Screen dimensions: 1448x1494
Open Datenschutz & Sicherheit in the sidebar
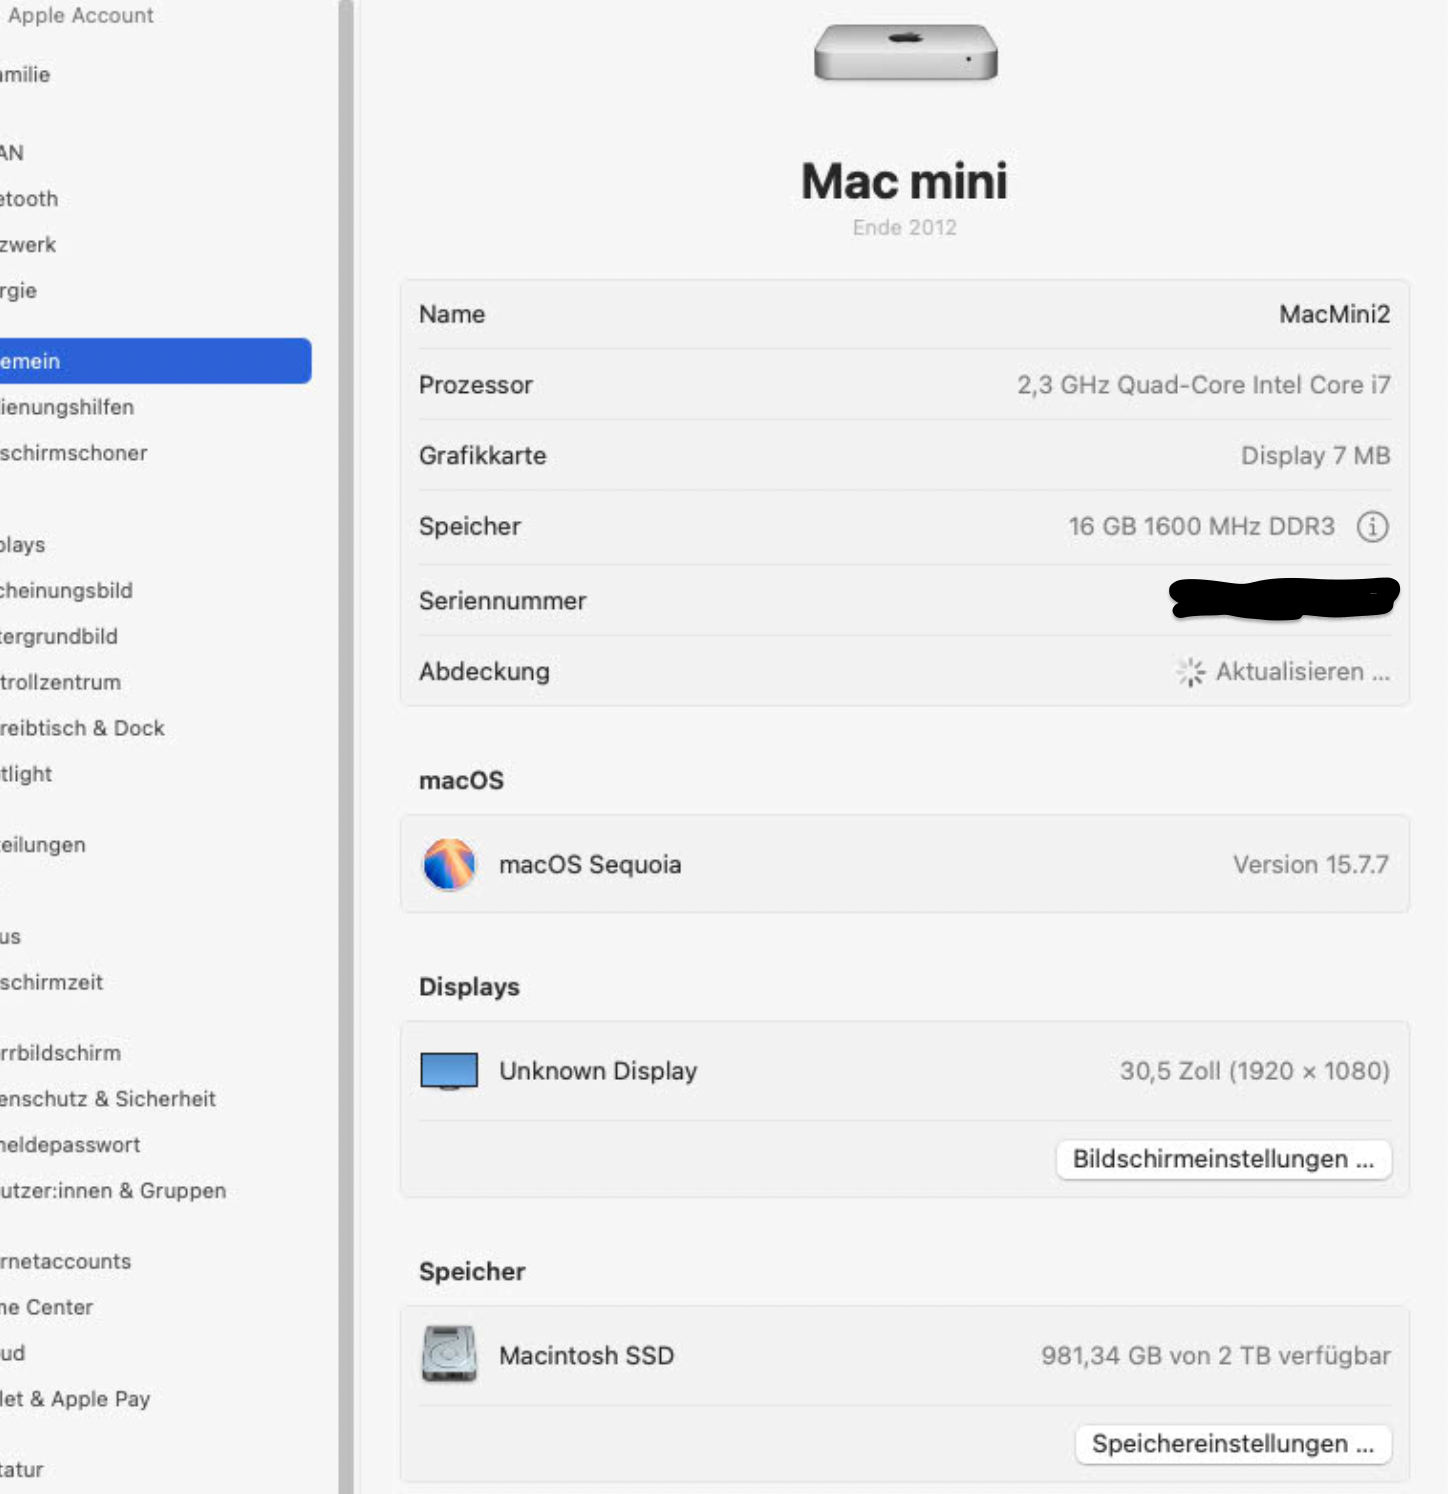pyautogui.click(x=108, y=1099)
